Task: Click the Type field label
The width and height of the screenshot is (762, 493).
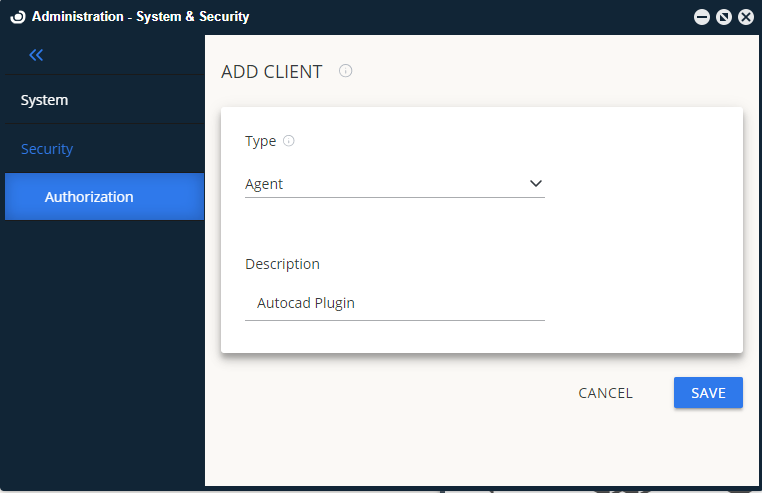Action: (260, 141)
